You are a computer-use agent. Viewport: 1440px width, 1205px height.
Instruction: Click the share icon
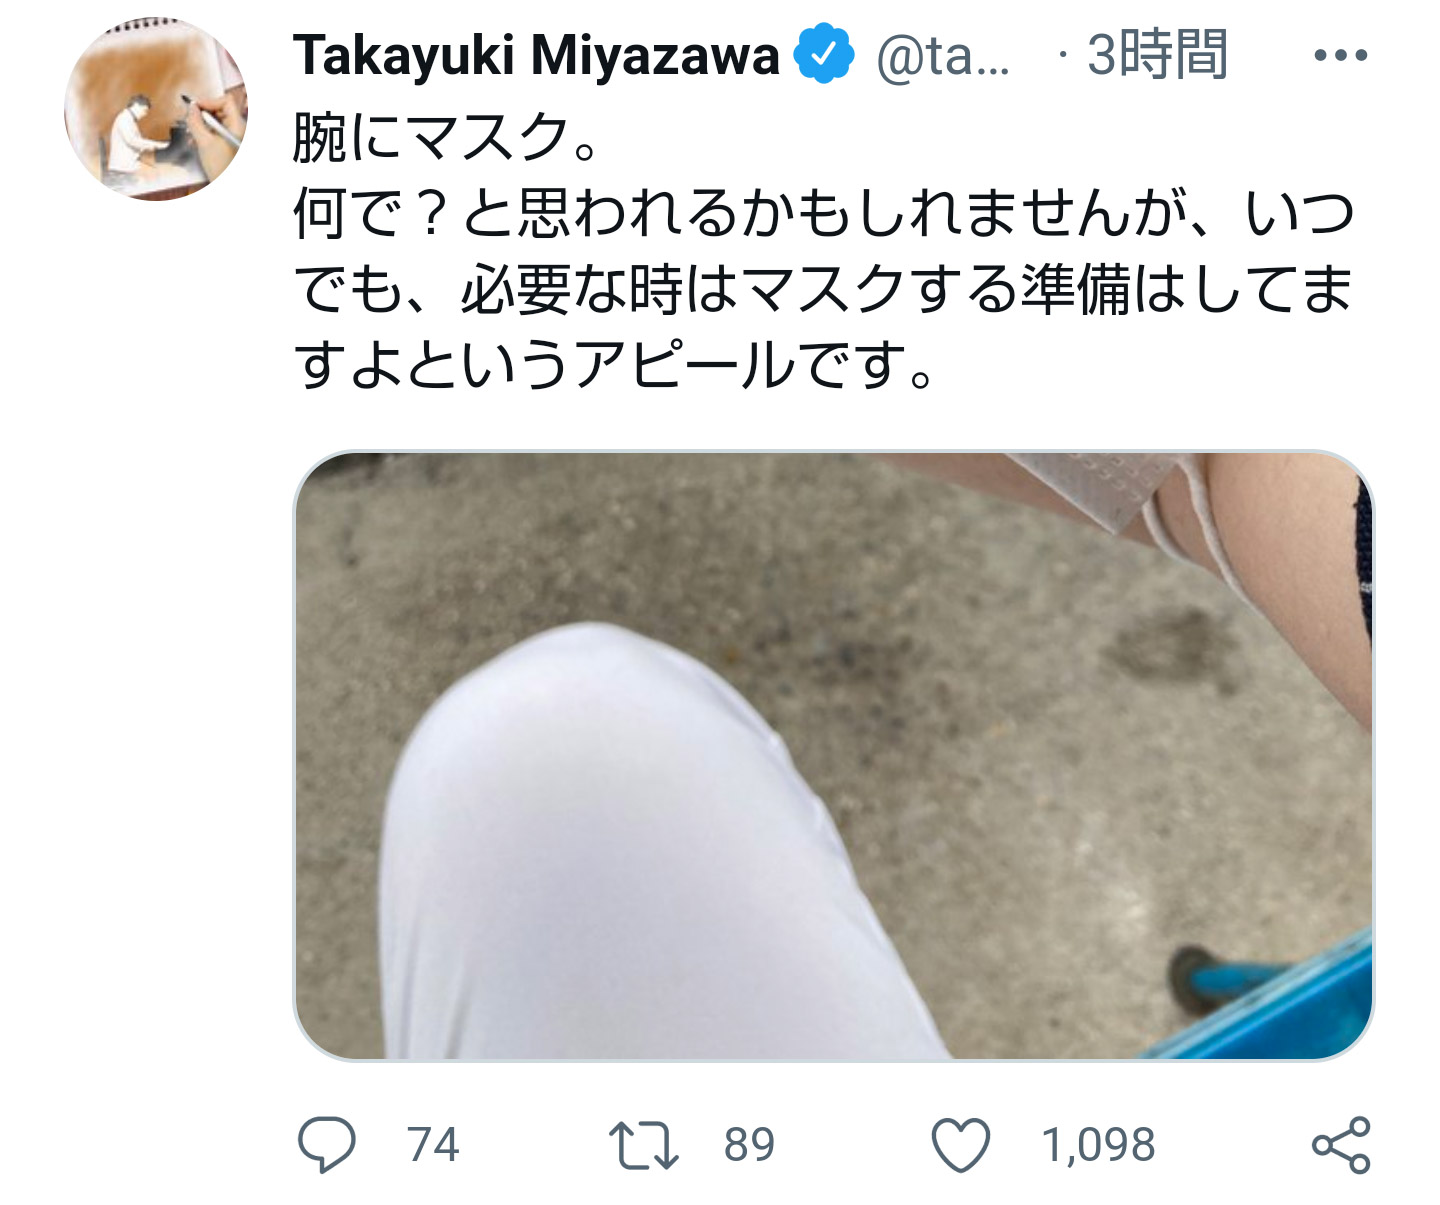pyautogui.click(x=1341, y=1145)
